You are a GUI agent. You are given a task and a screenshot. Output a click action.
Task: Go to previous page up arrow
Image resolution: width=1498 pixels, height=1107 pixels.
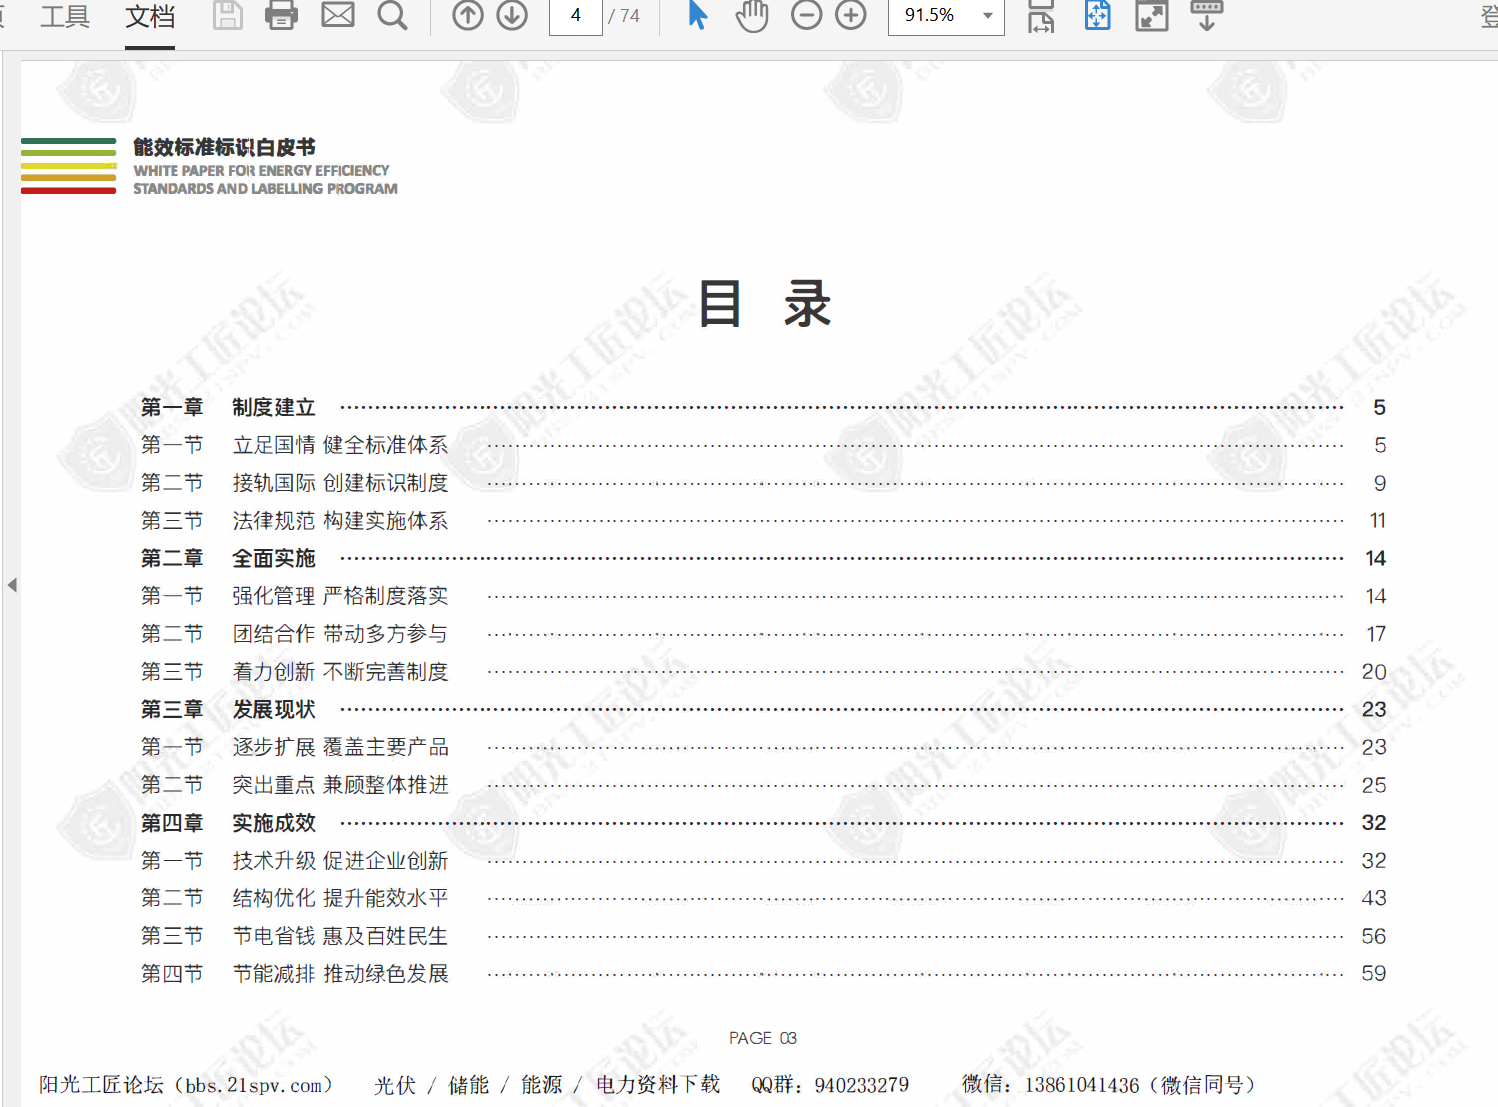[468, 15]
